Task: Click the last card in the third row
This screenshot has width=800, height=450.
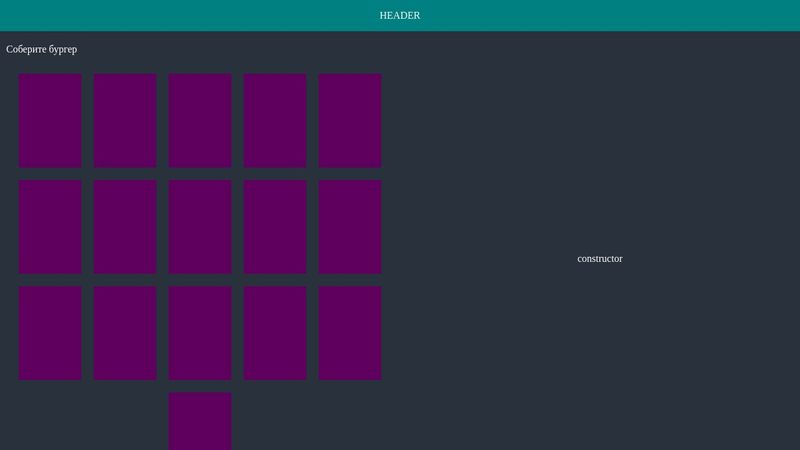Action: pyautogui.click(x=350, y=333)
